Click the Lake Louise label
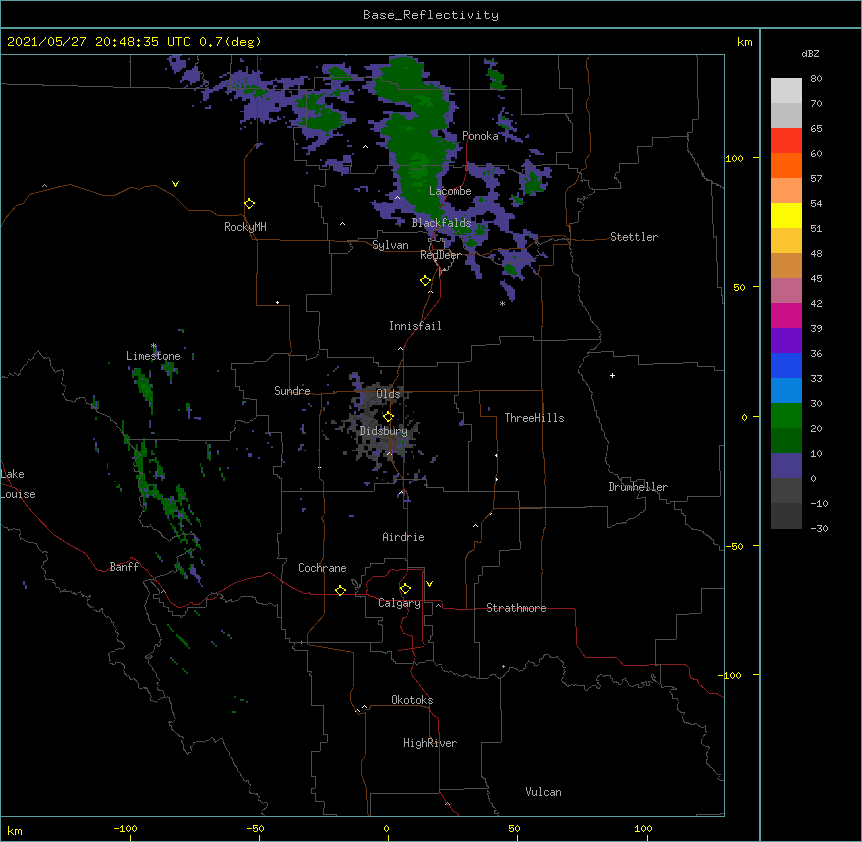The width and height of the screenshot is (862, 842). pos(18,484)
